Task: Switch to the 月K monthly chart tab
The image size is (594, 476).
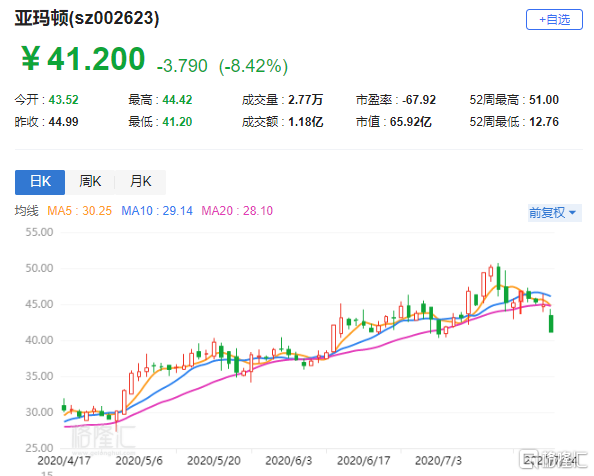Action: [x=141, y=182]
